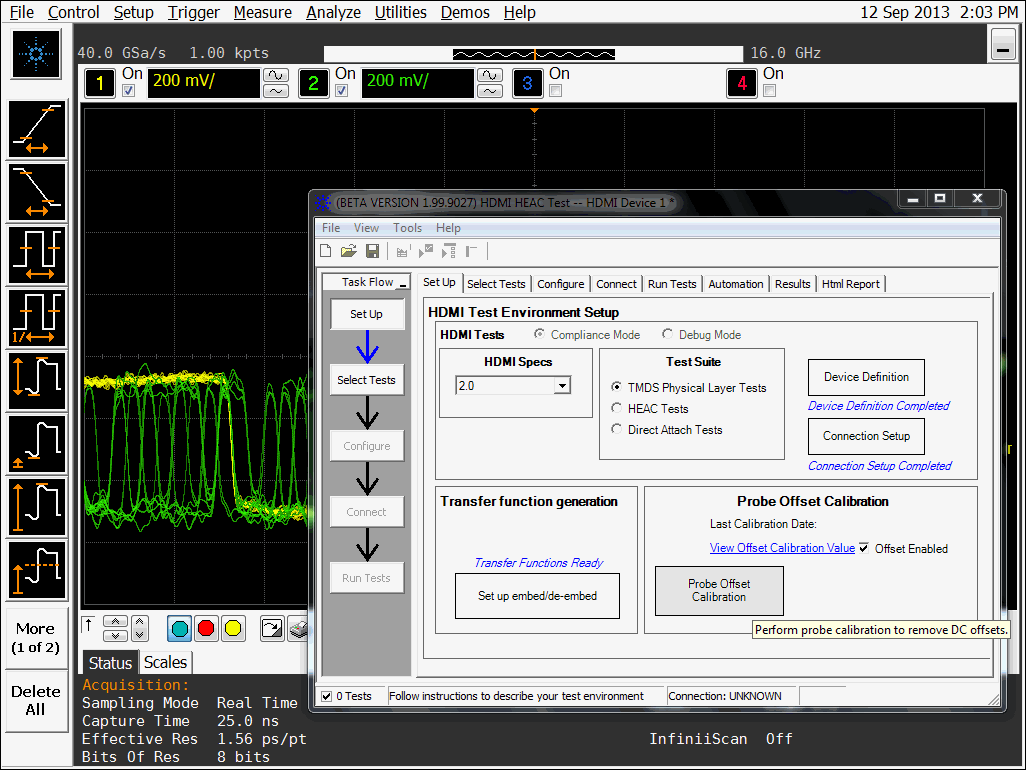Open file using the folder icon
Image resolution: width=1026 pixels, height=770 pixels.
(349, 251)
